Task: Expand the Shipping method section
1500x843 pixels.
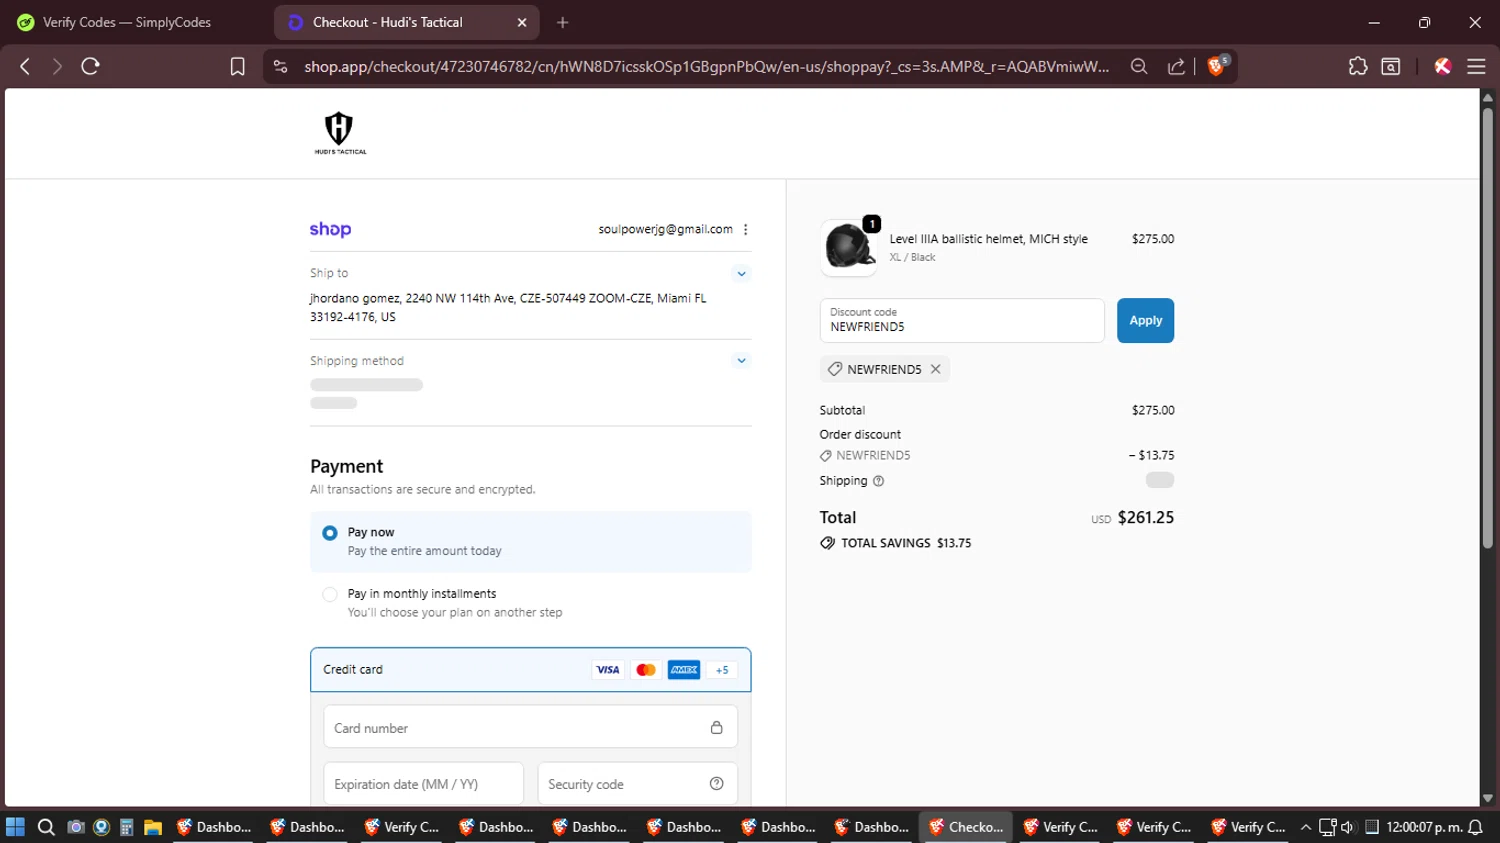Action: (x=741, y=361)
